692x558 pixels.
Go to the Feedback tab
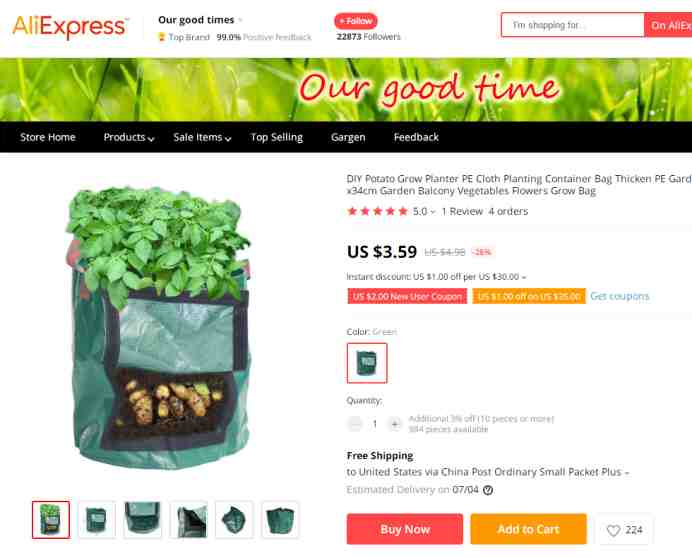(x=416, y=137)
